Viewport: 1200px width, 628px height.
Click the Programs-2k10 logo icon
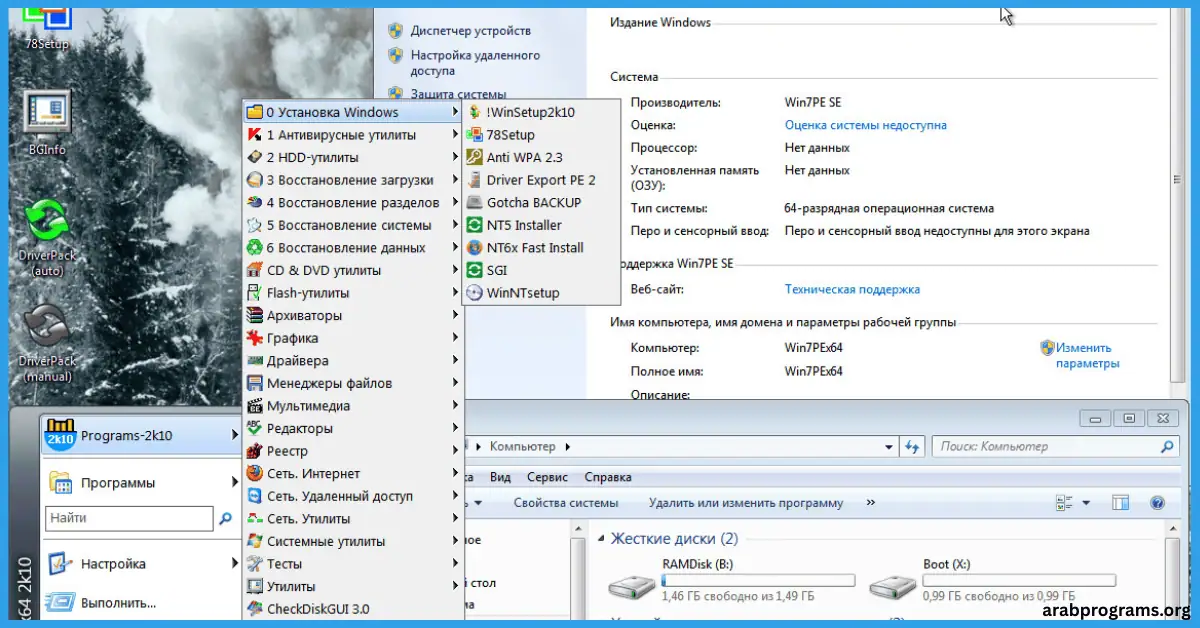(x=60, y=434)
